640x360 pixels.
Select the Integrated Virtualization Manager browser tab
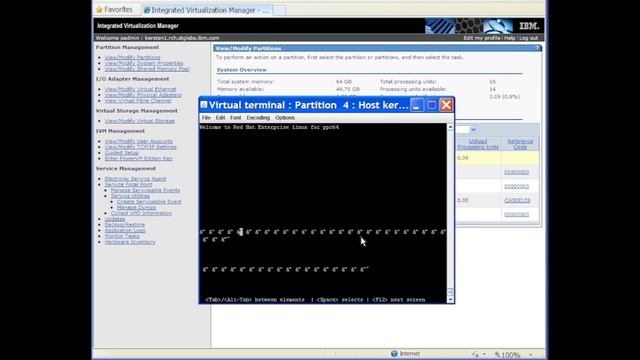[207, 10]
